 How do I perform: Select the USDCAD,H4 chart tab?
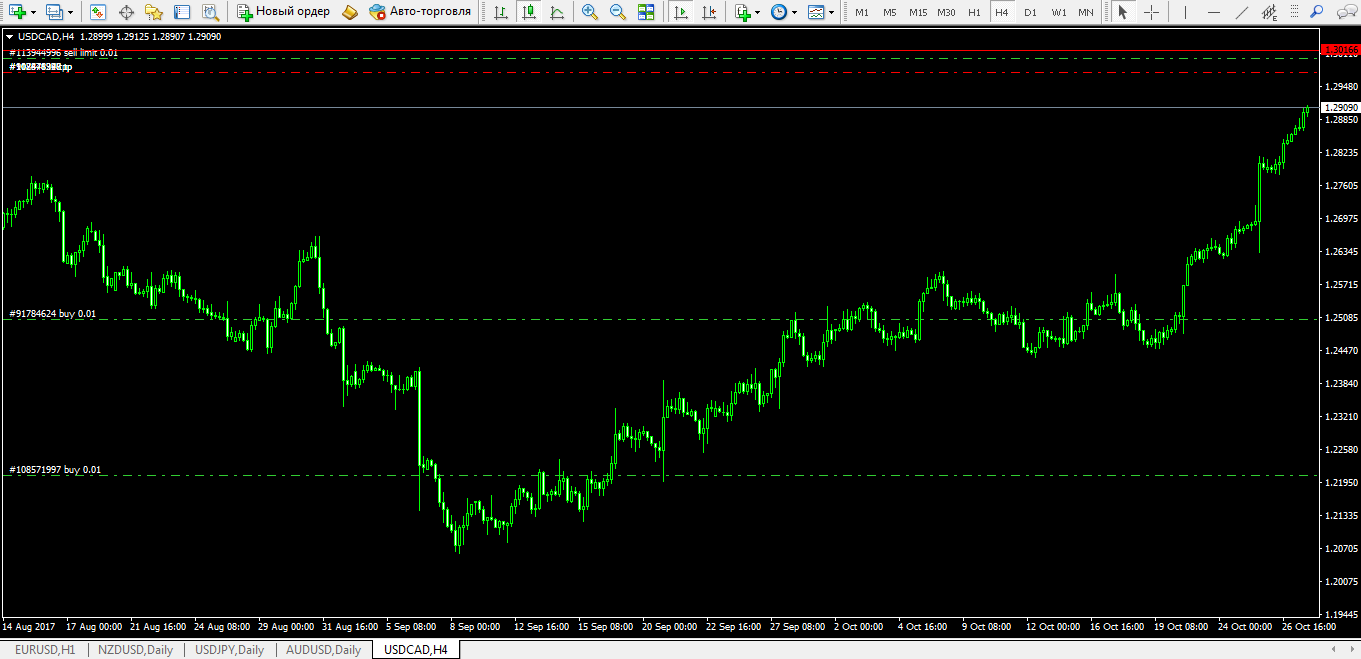coord(415,650)
